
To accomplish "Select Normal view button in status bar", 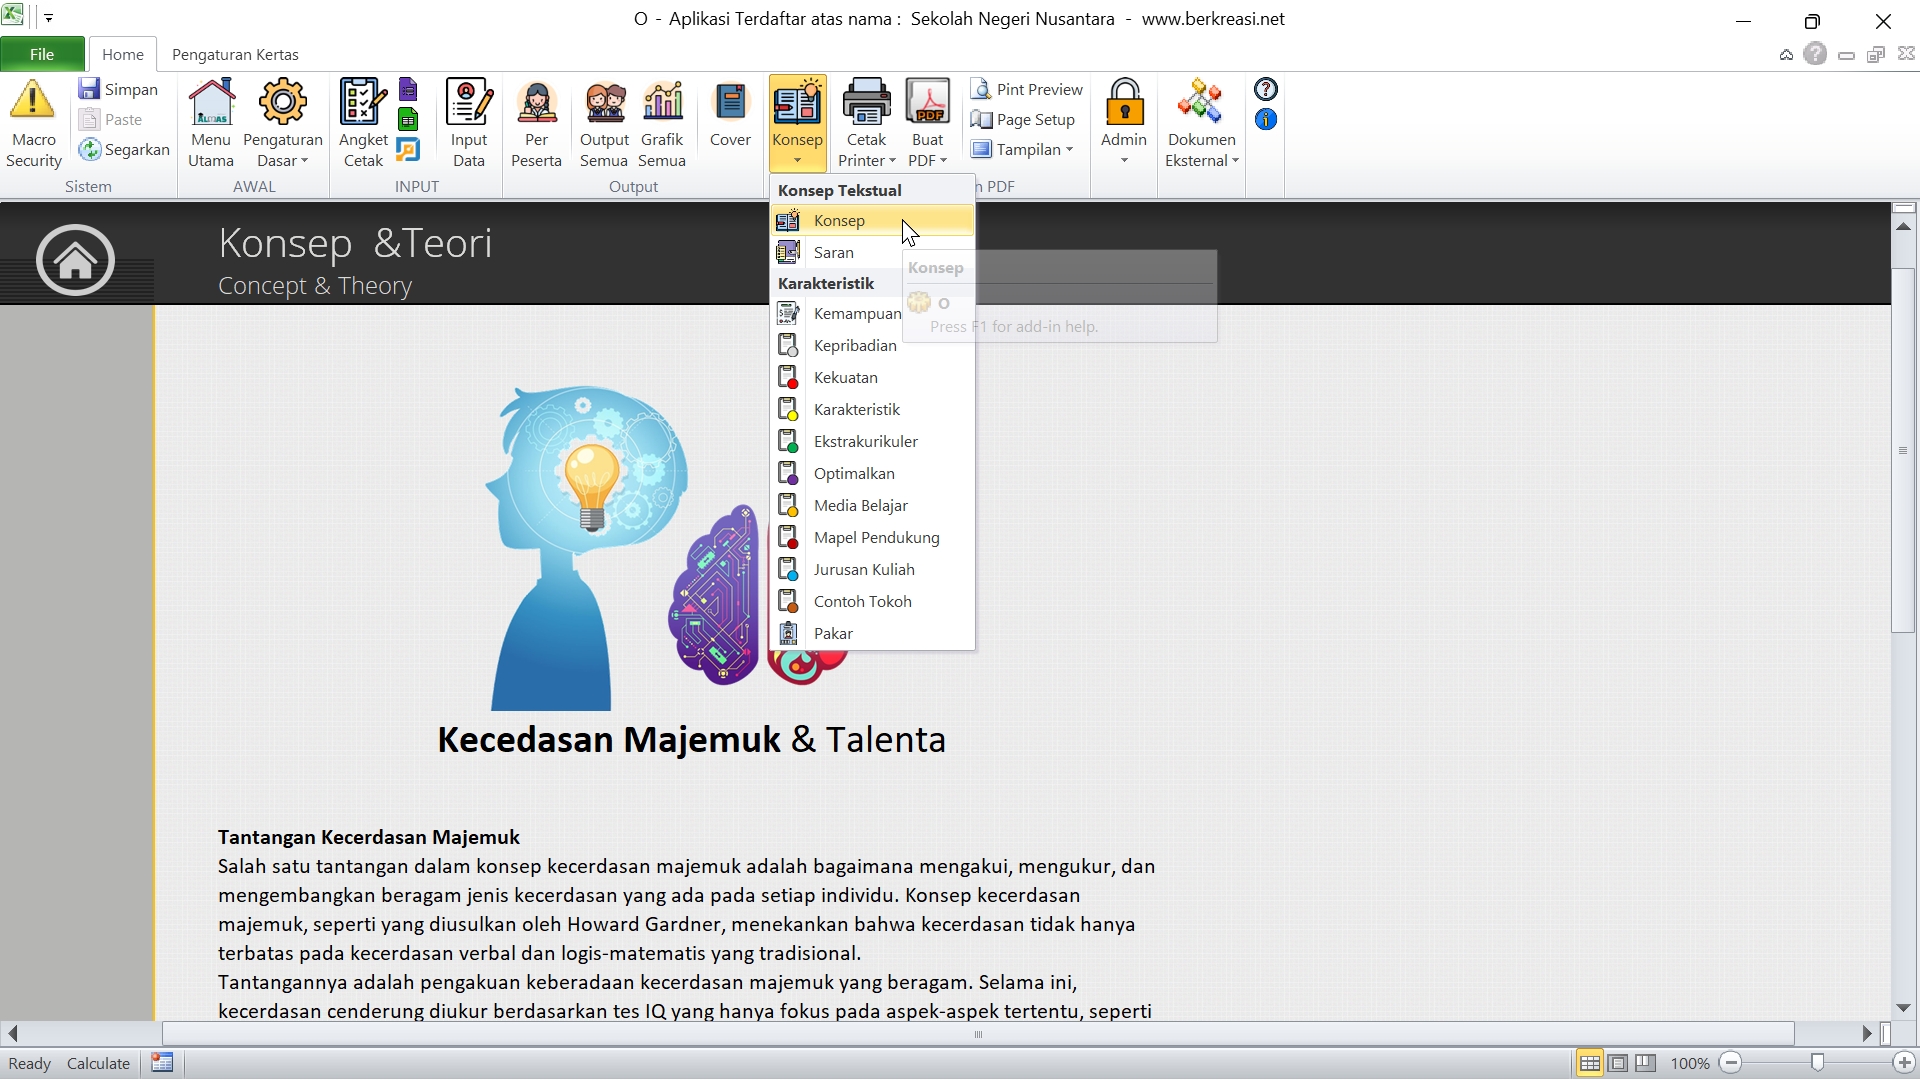I will pos(1589,1063).
